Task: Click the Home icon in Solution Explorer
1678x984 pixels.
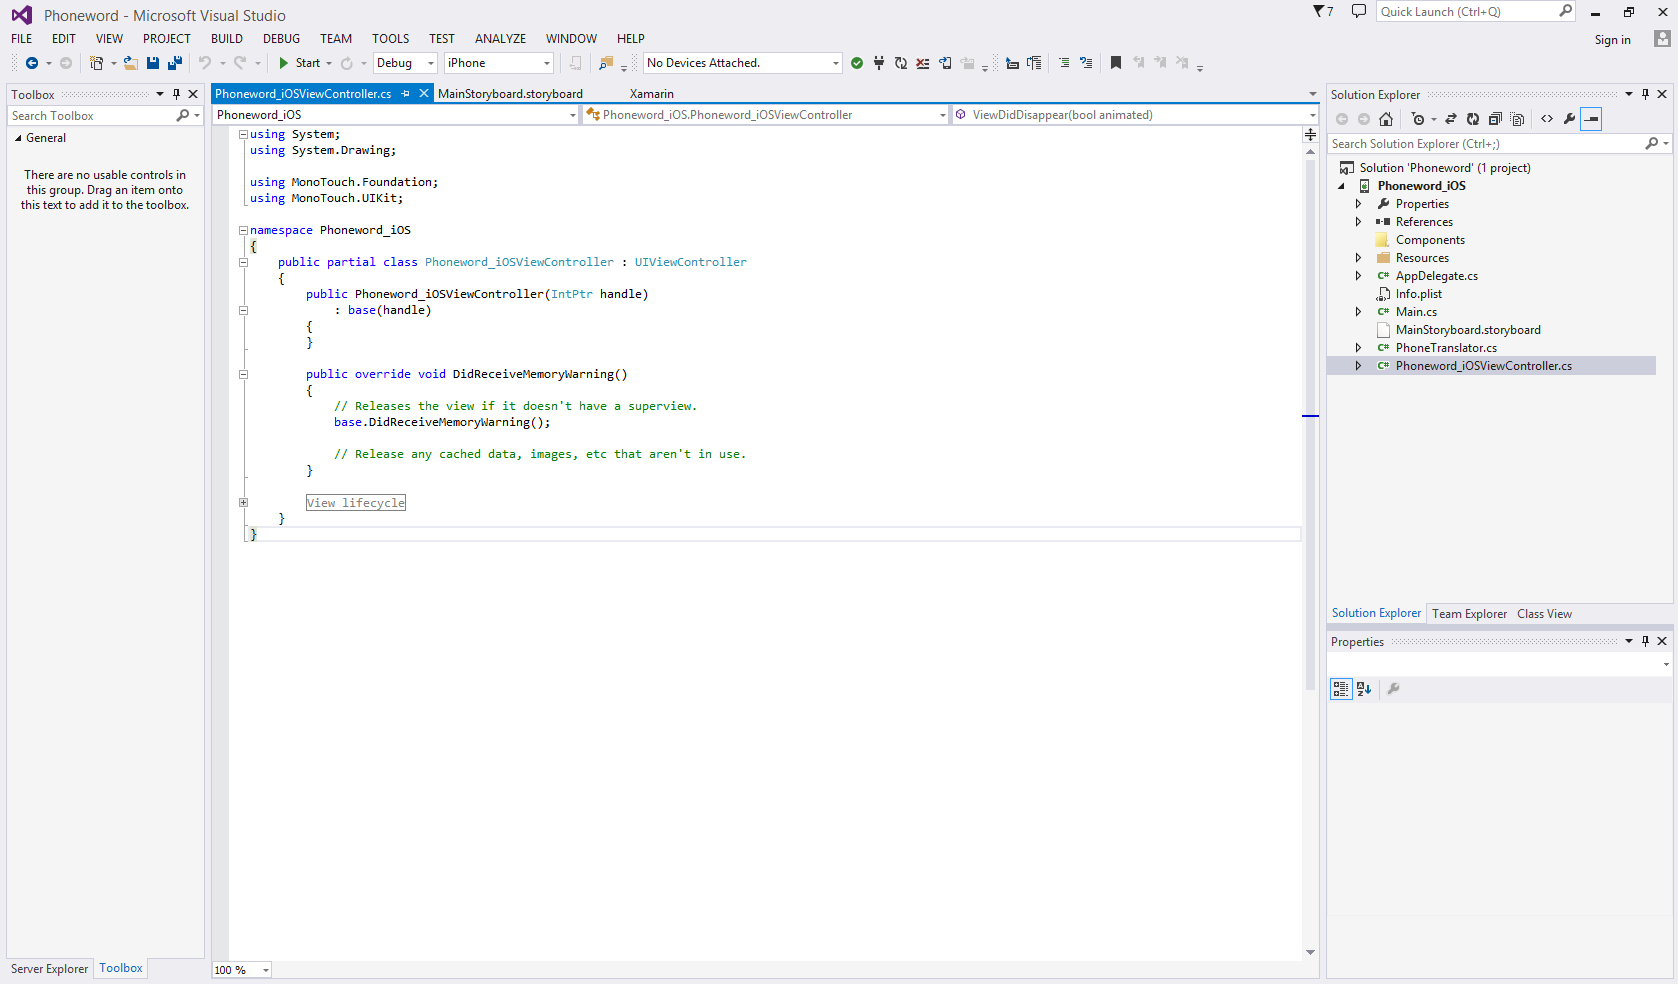Action: 1386,119
